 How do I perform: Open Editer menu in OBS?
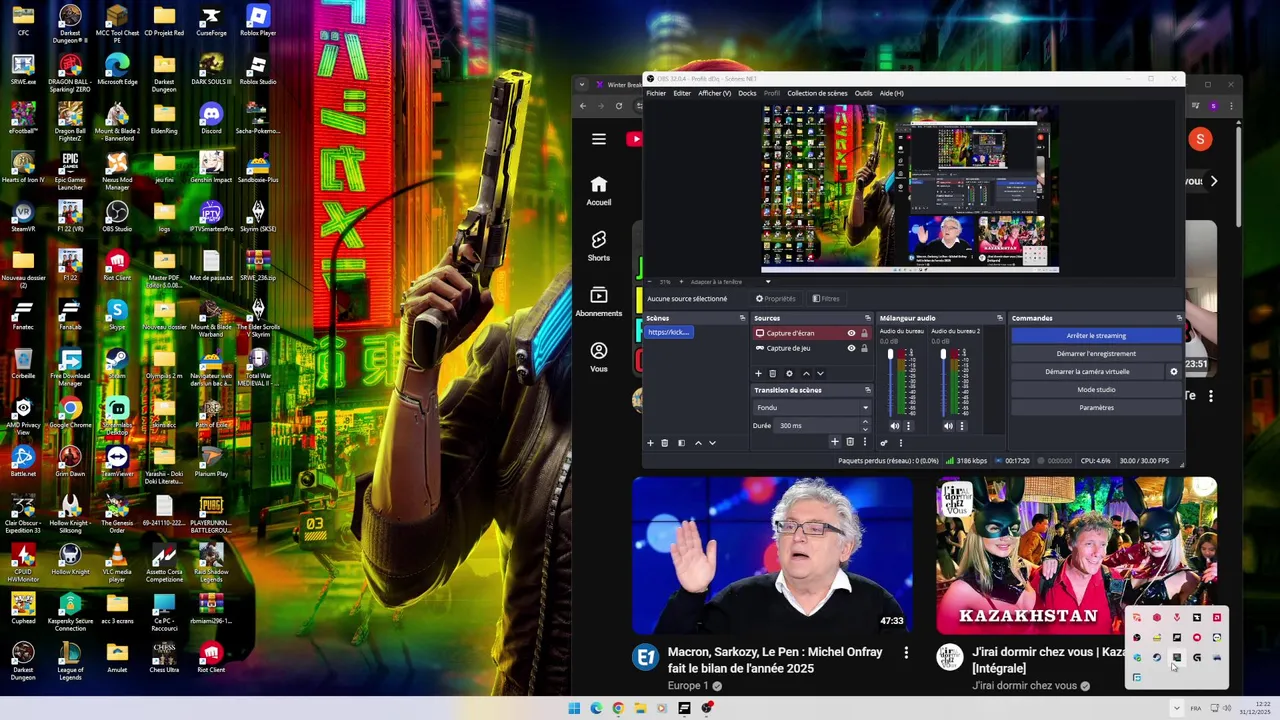pos(682,93)
